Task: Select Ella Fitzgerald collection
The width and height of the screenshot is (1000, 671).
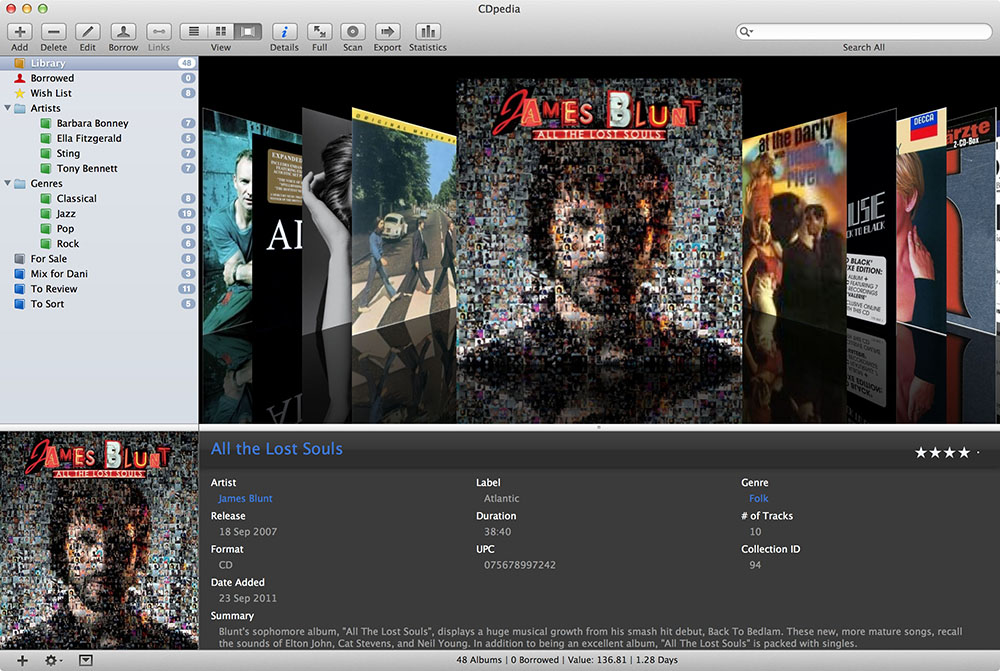Action: coord(99,138)
